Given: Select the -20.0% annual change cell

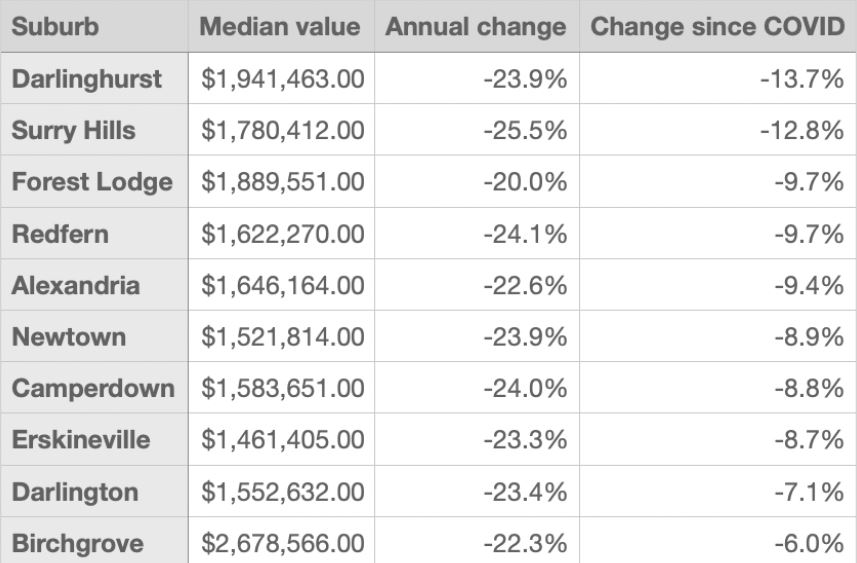Looking at the screenshot, I should [524, 182].
